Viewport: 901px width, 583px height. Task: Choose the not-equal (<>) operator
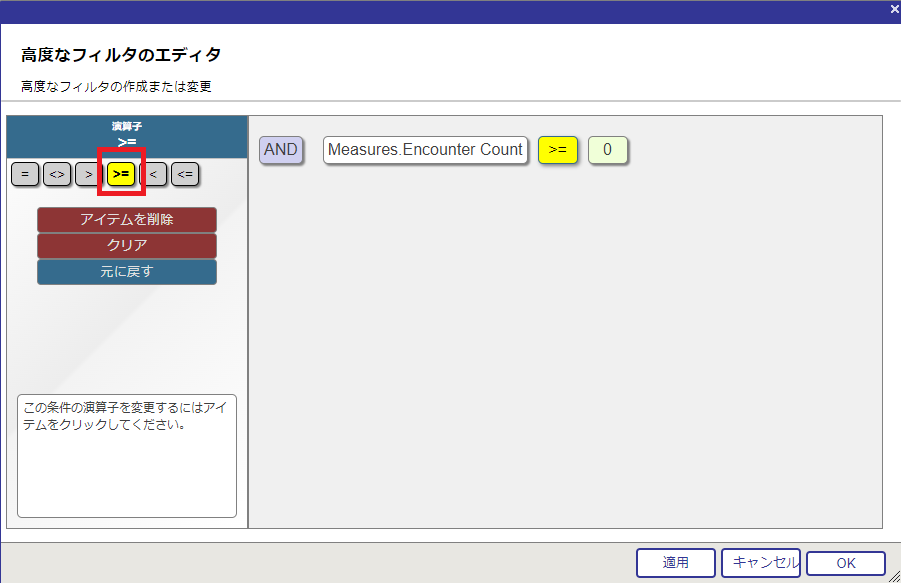point(57,174)
